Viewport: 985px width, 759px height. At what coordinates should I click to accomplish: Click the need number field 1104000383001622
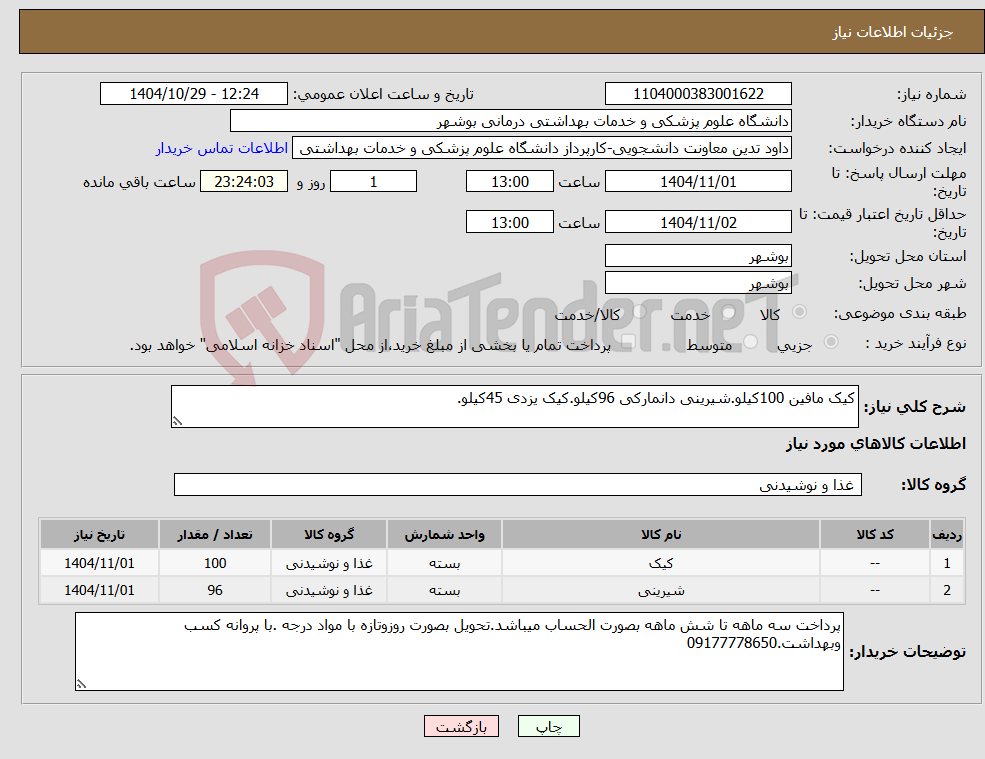[698, 94]
